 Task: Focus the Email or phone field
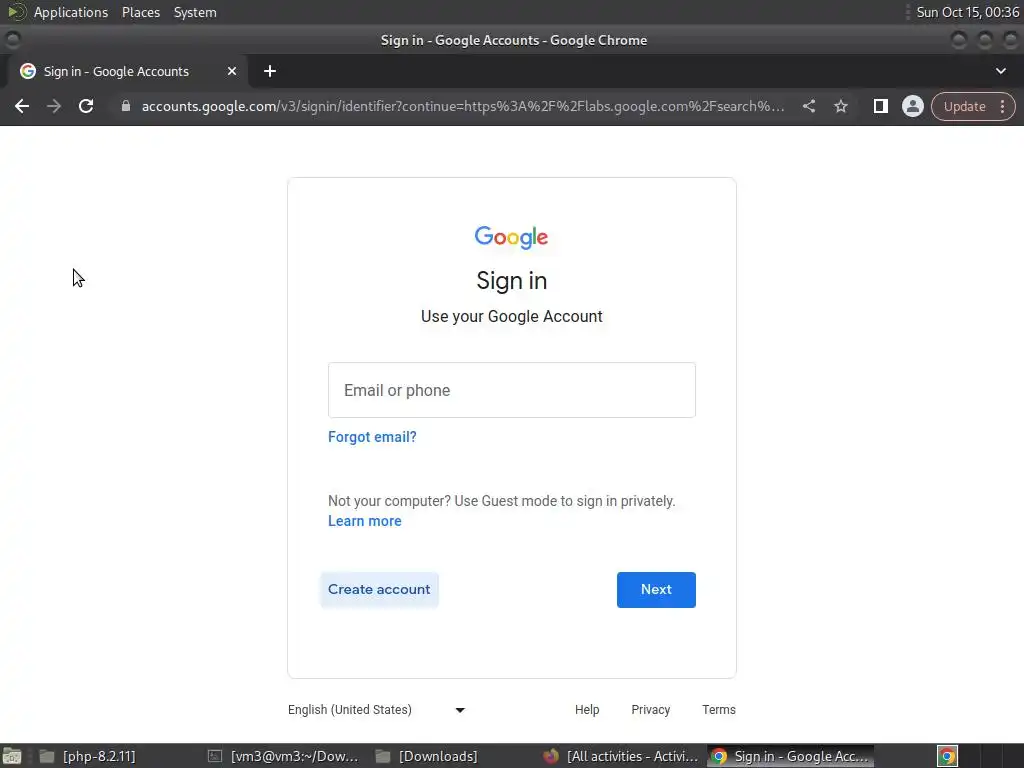(x=511, y=390)
